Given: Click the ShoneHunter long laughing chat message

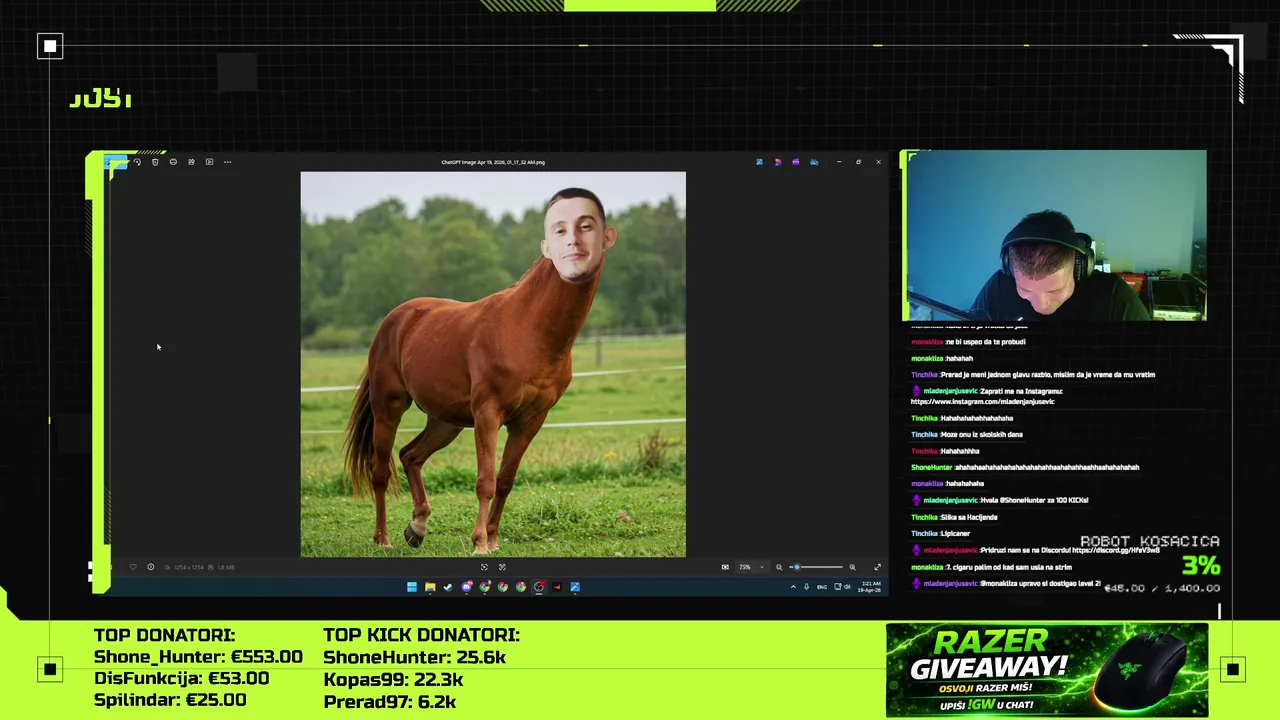Looking at the screenshot, I should click(1025, 467).
